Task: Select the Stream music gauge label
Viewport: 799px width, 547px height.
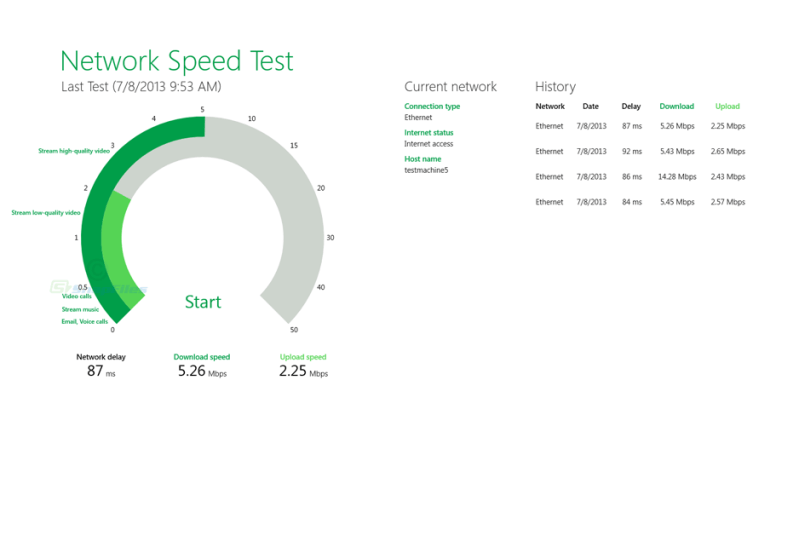Action: point(81,309)
